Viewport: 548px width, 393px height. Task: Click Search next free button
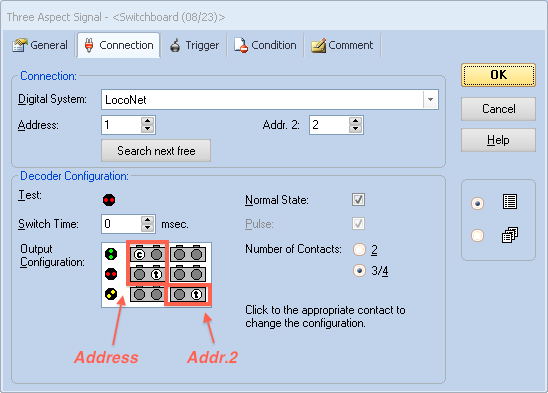[156, 151]
